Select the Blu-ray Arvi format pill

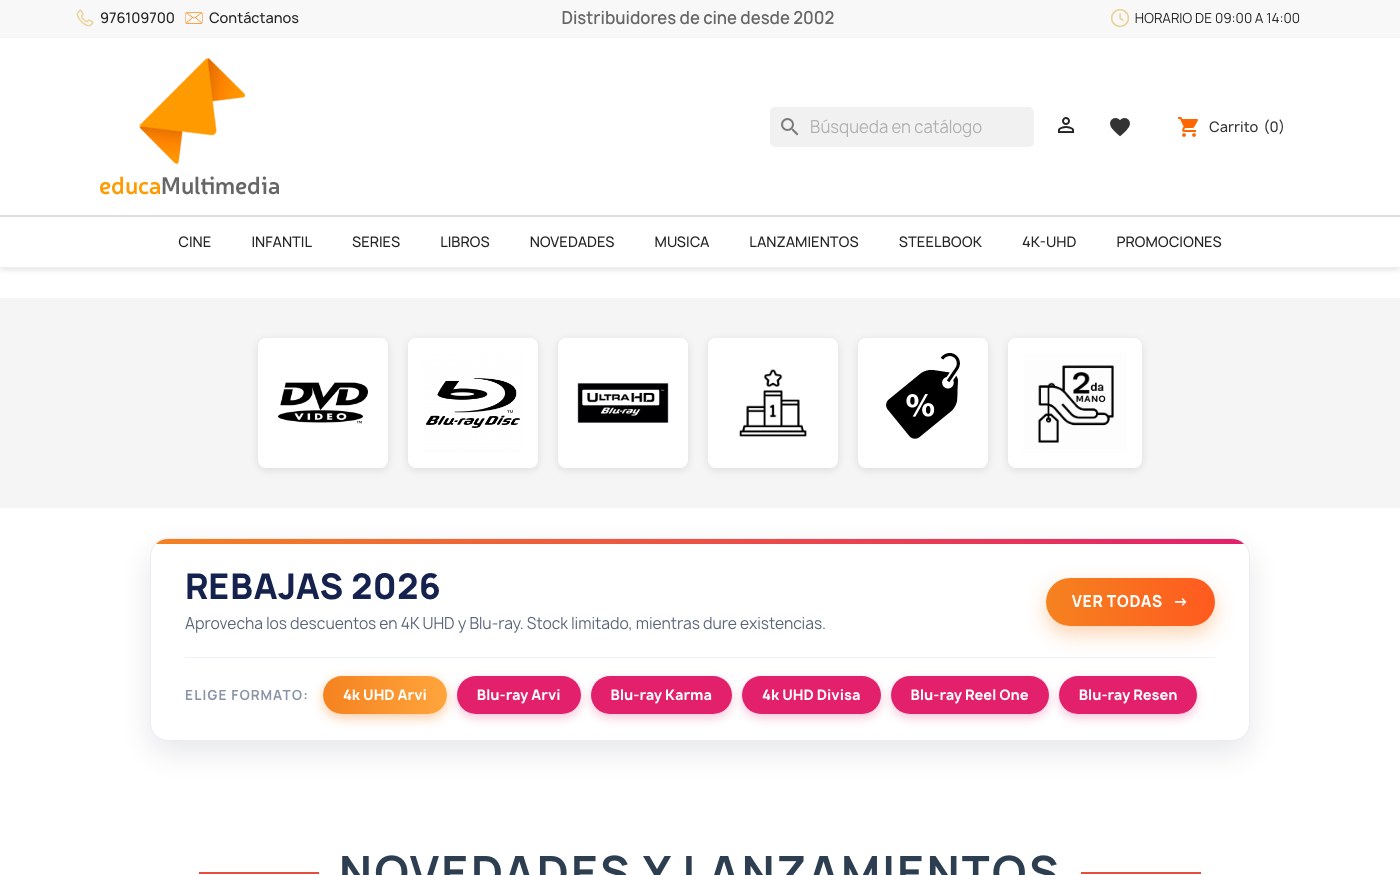pos(519,695)
